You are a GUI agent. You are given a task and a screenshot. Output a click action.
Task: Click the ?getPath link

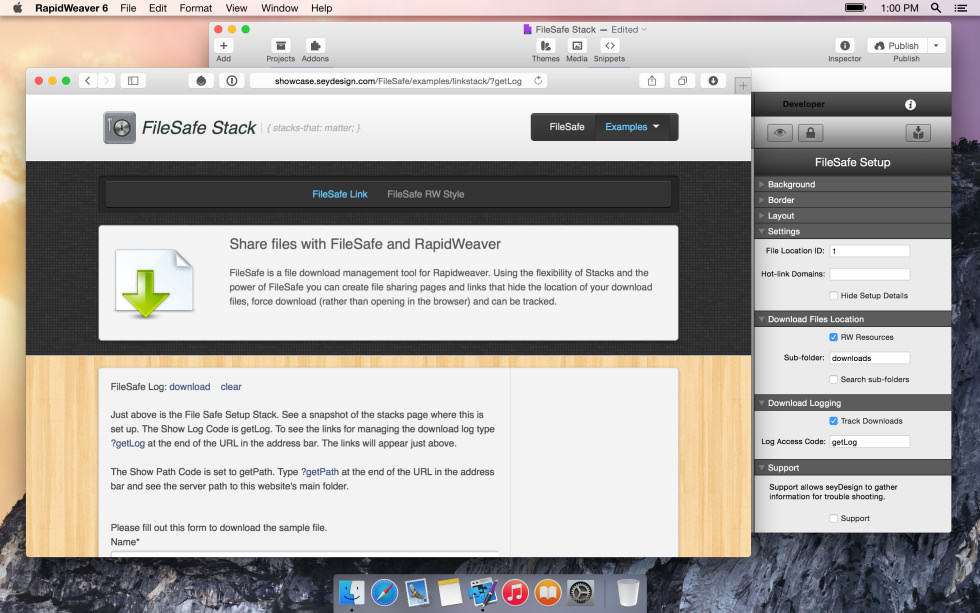[320, 472]
